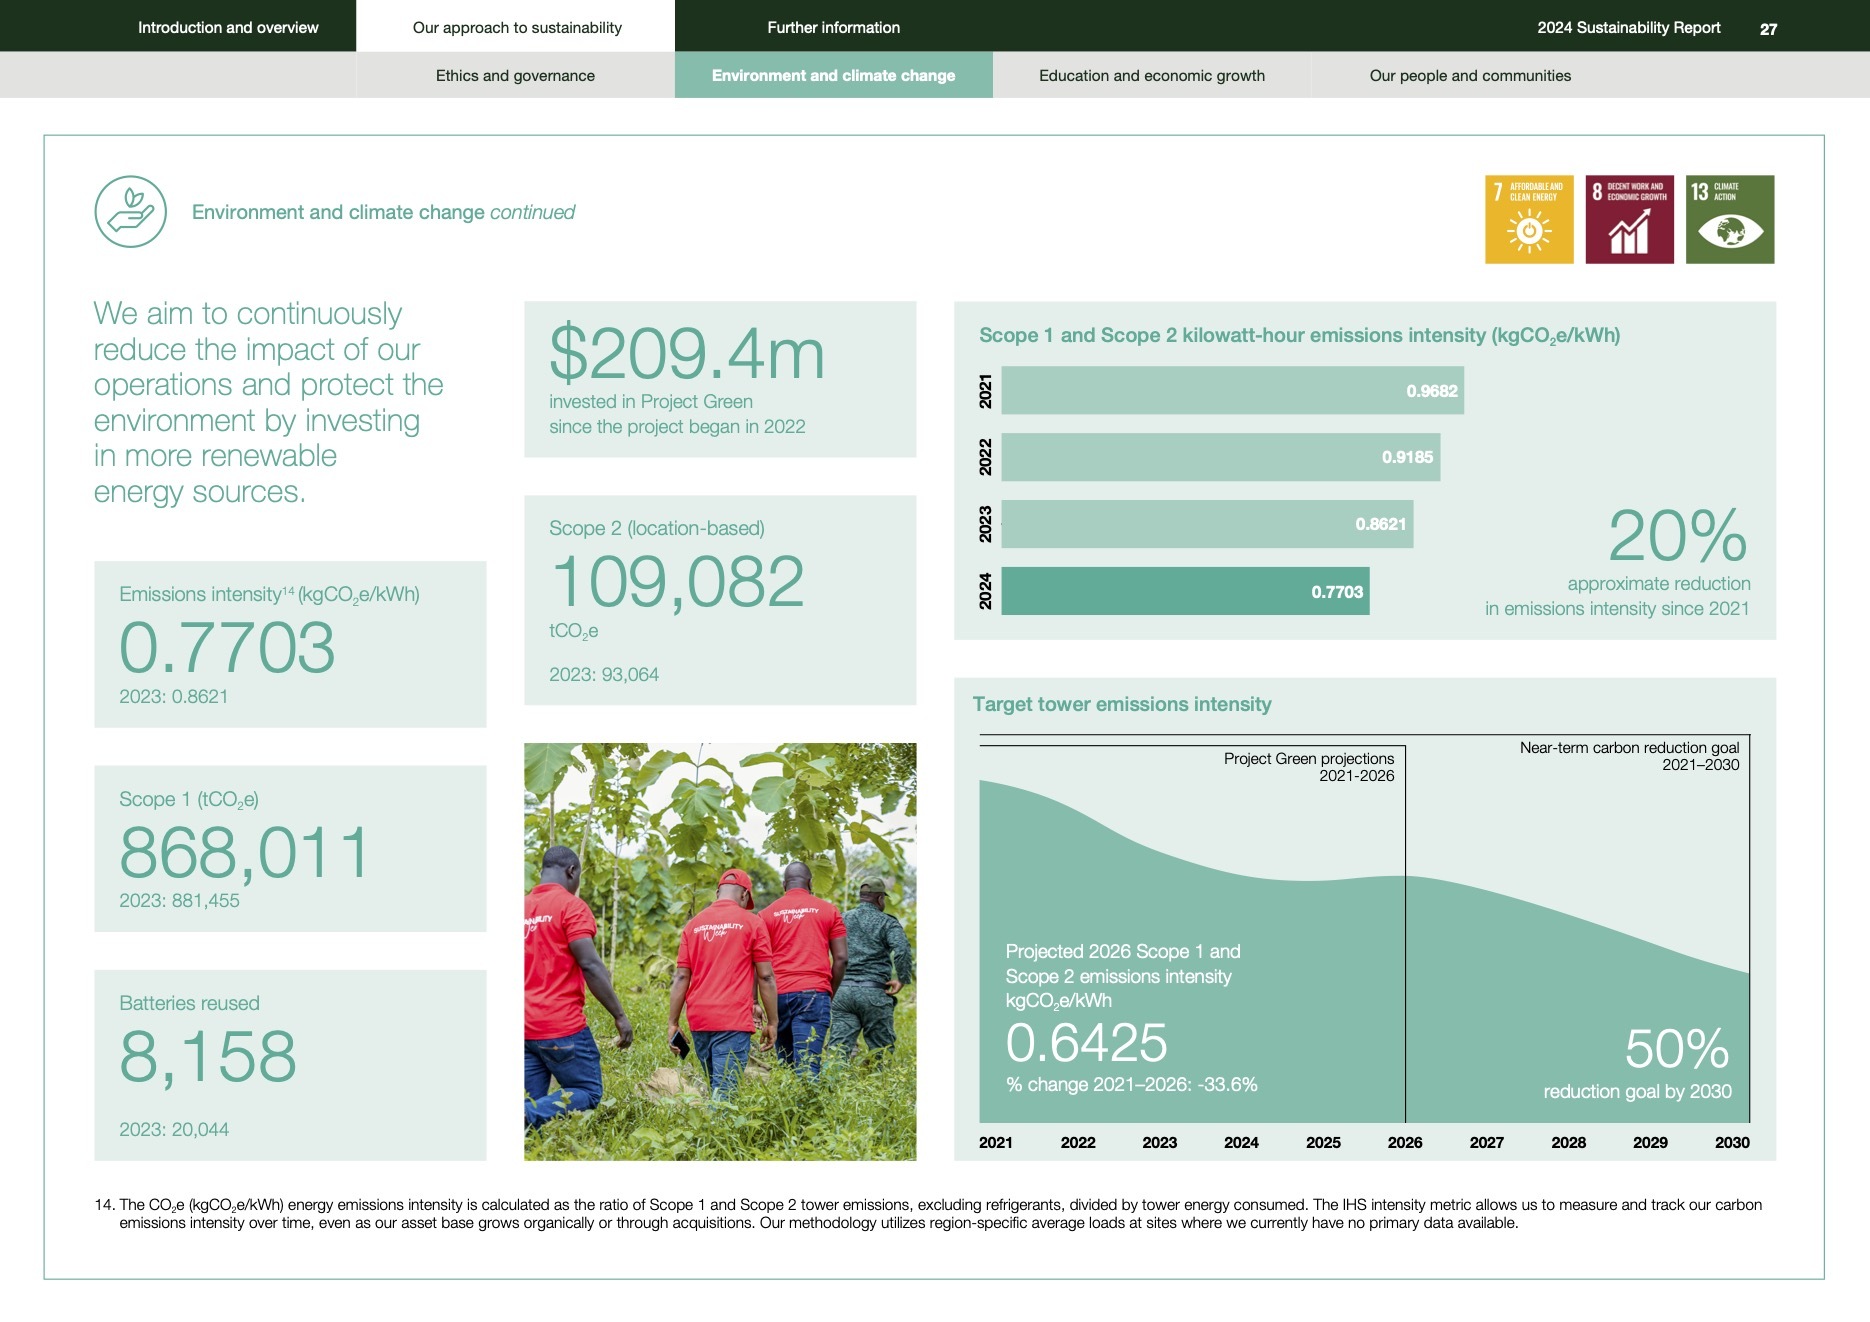Open the Our people and communities tab
This screenshot has width=1870, height=1322.
tap(1470, 75)
